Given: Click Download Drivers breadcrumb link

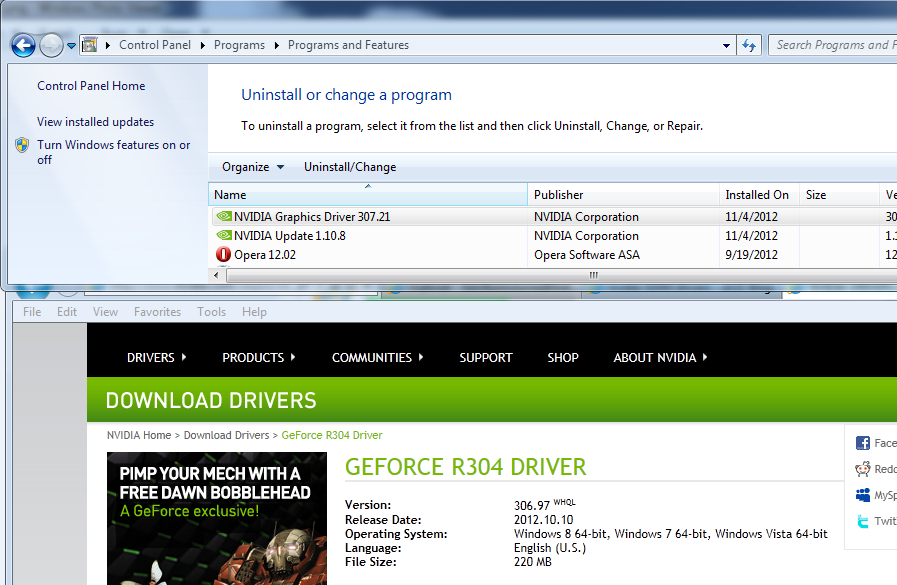Looking at the screenshot, I should pos(227,435).
